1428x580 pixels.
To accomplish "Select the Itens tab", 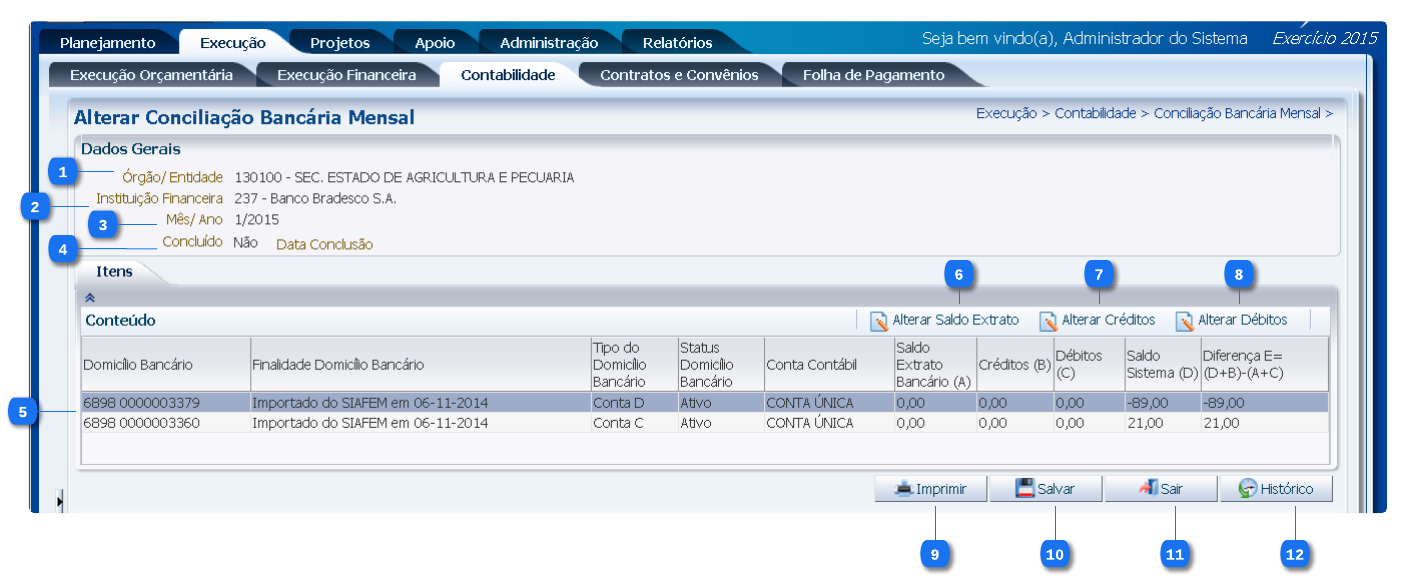I will pos(114,272).
